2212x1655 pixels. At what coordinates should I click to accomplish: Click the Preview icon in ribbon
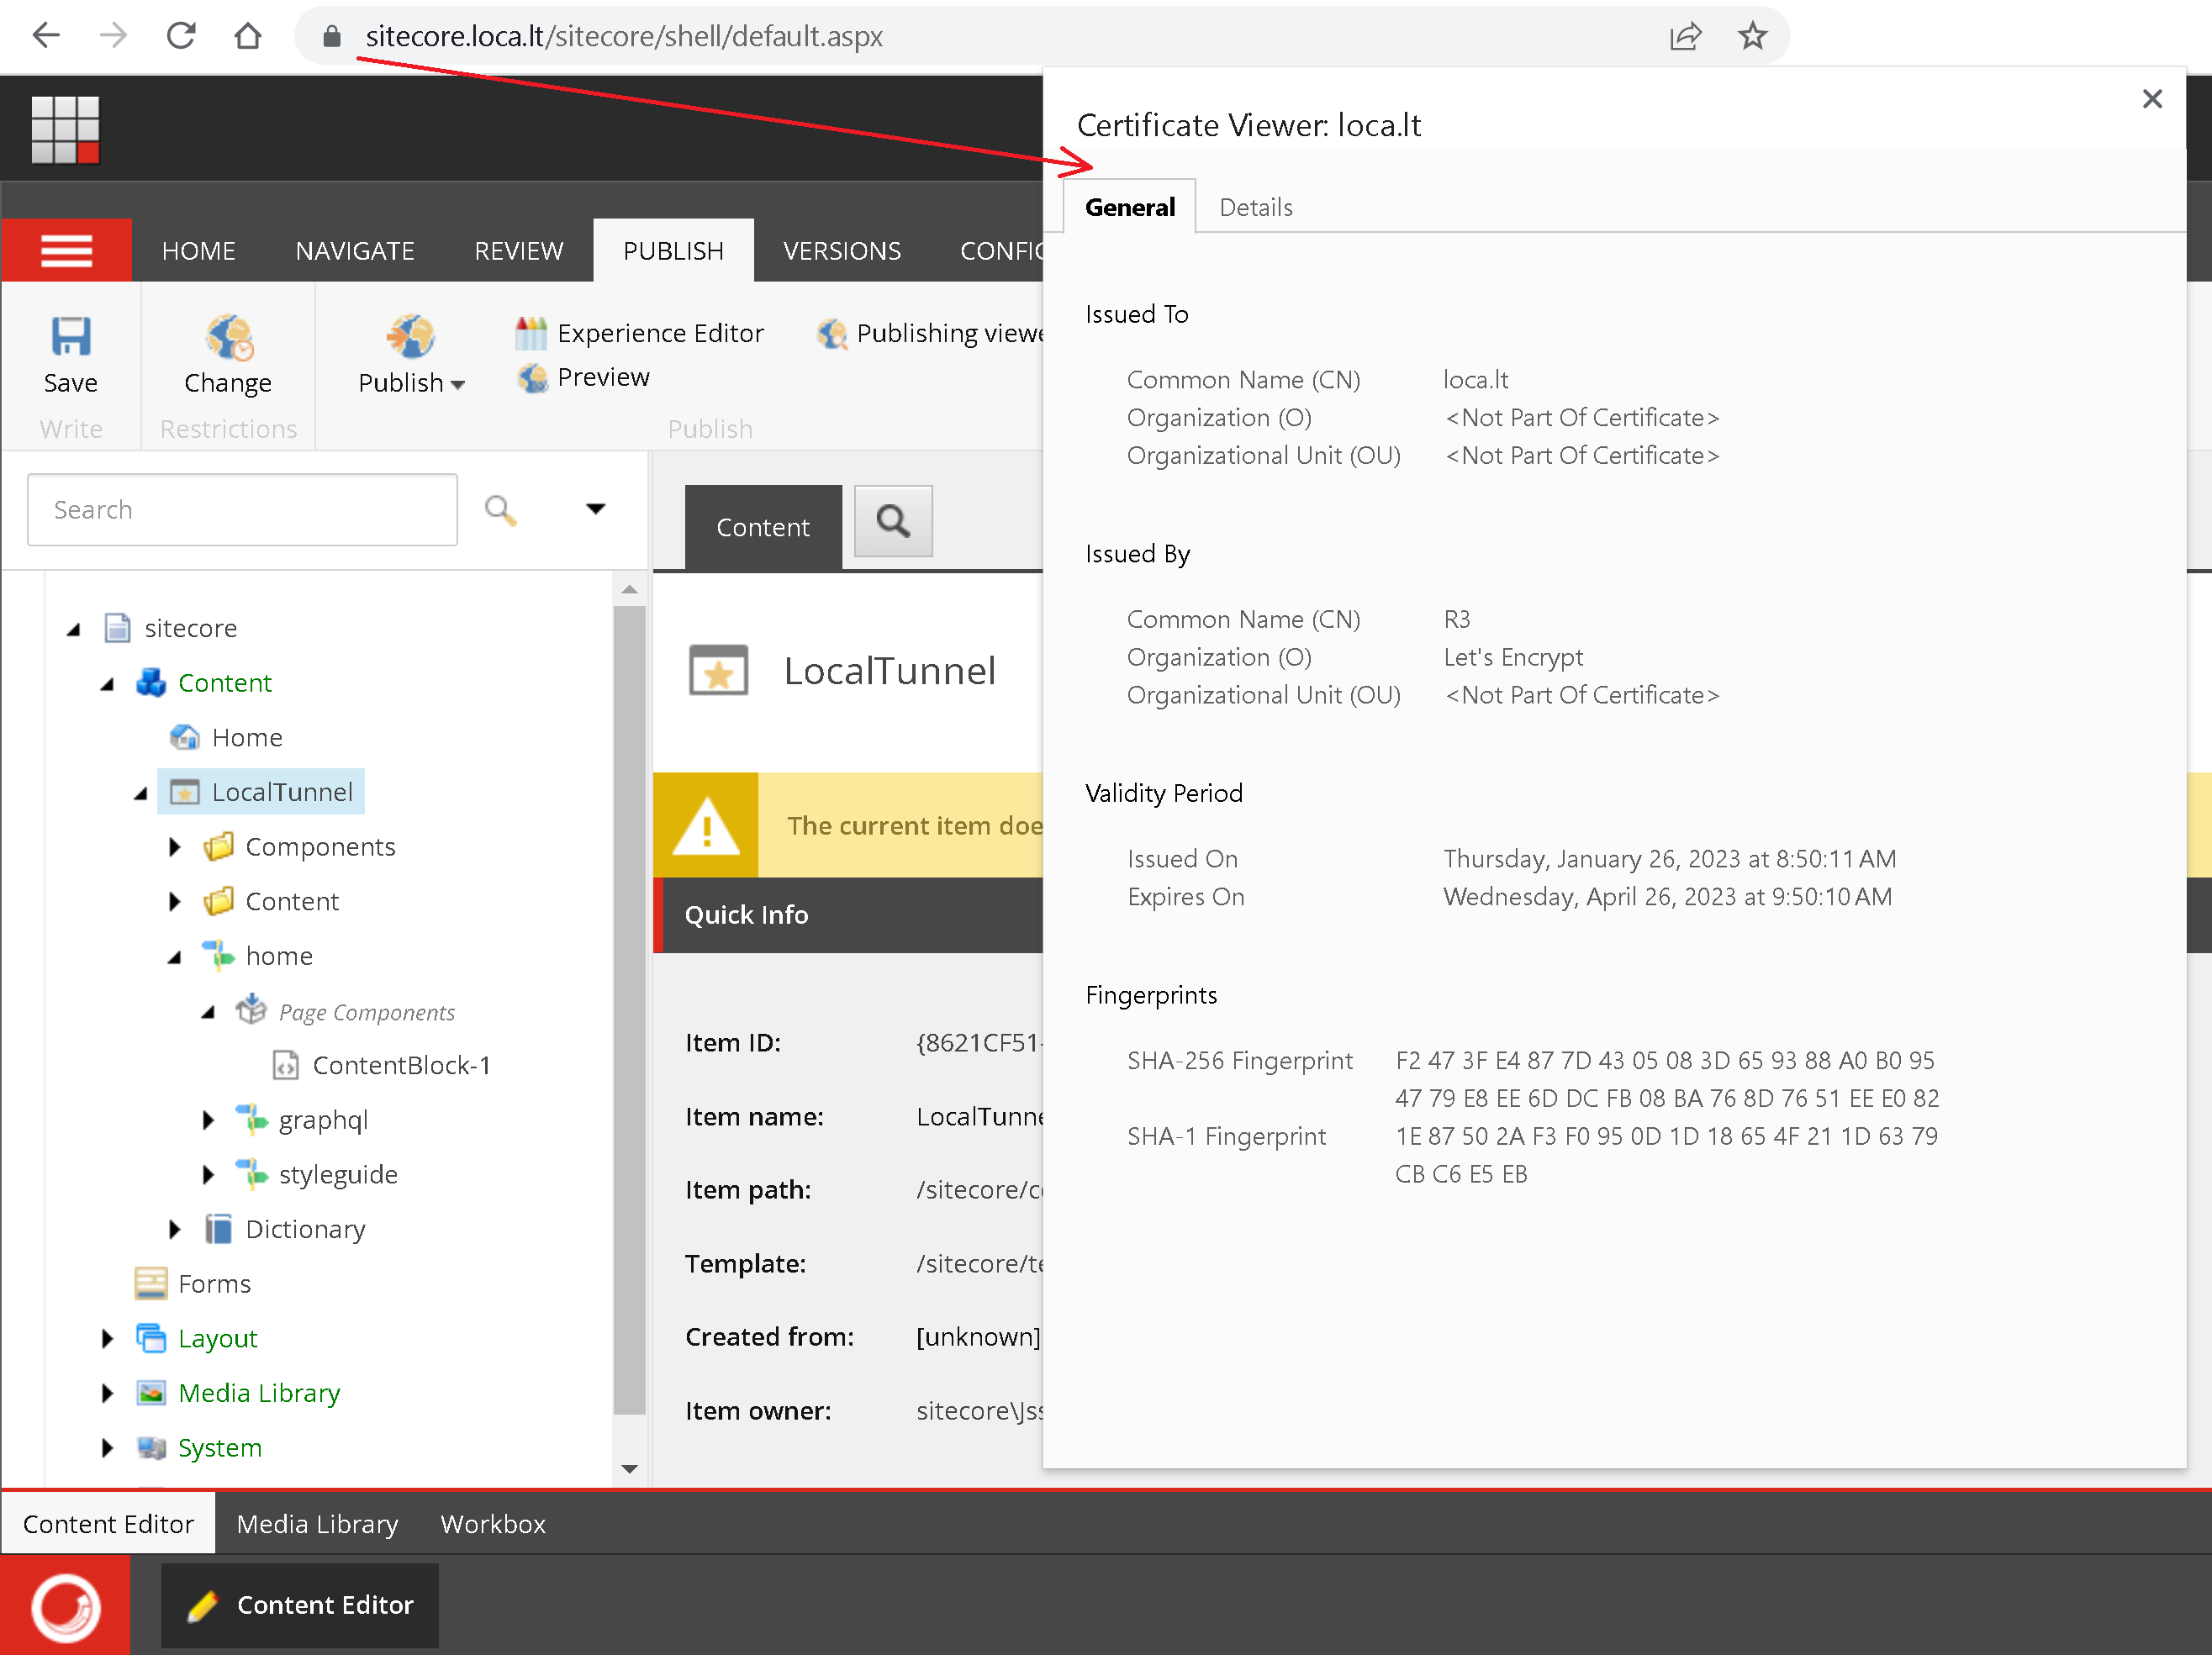(533, 378)
